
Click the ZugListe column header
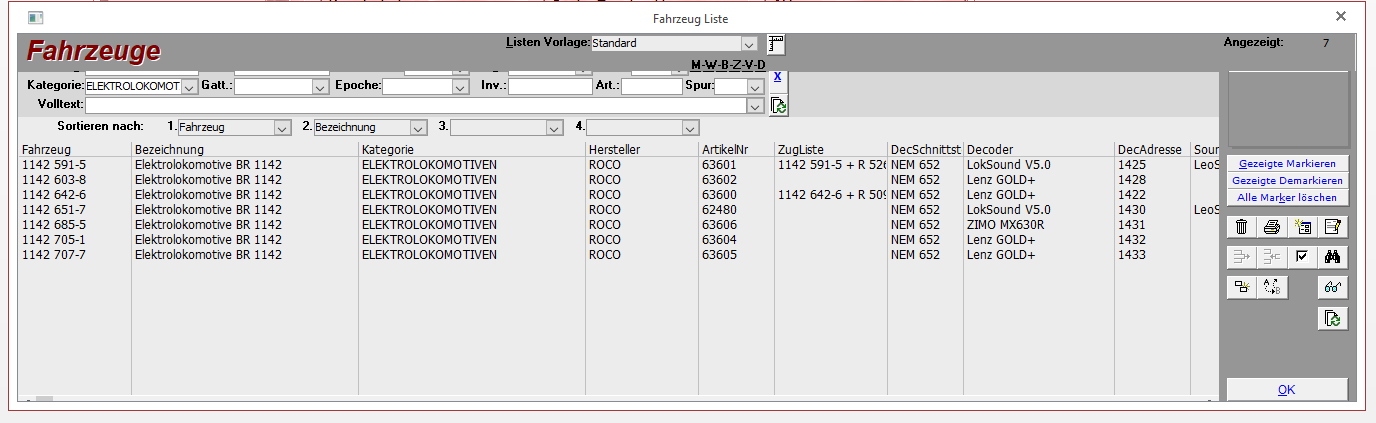[831, 149]
